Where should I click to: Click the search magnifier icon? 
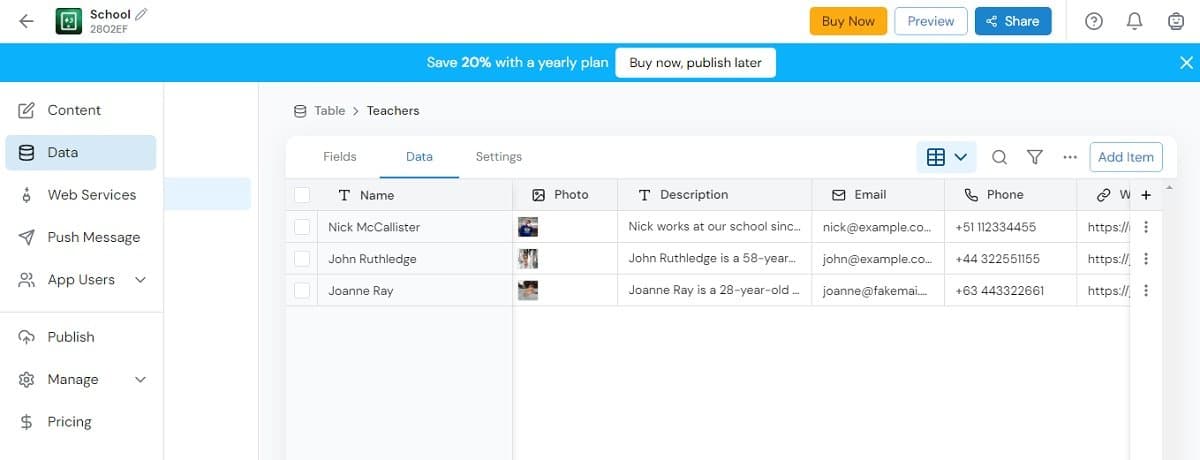[999, 157]
